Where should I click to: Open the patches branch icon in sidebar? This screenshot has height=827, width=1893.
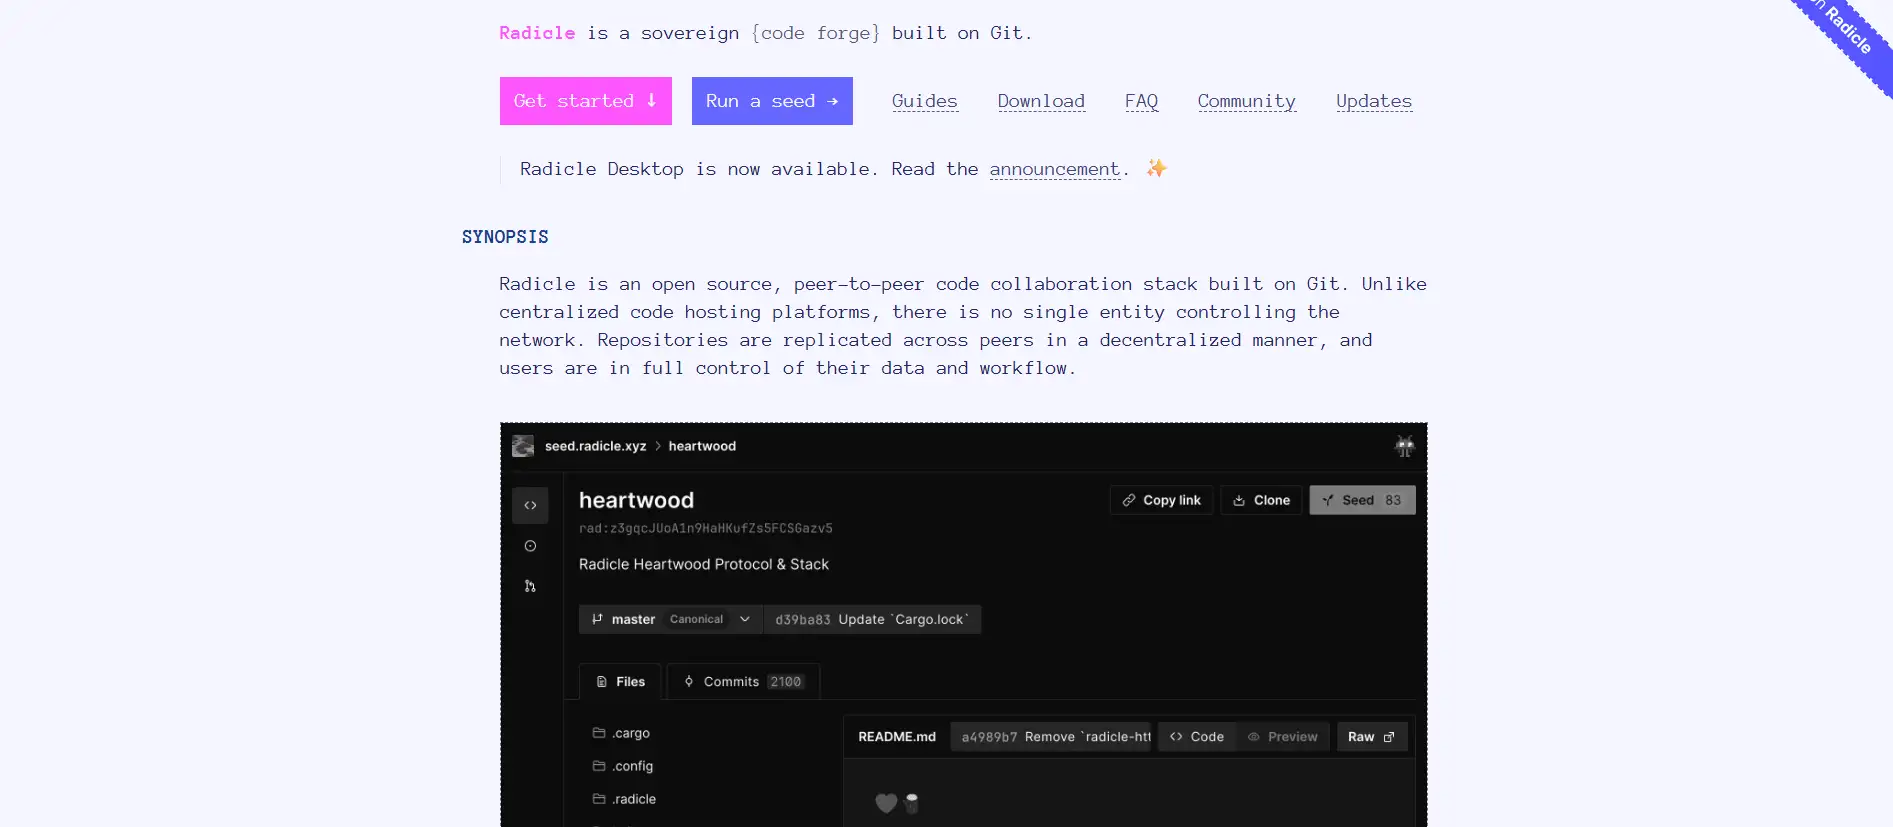[530, 586]
